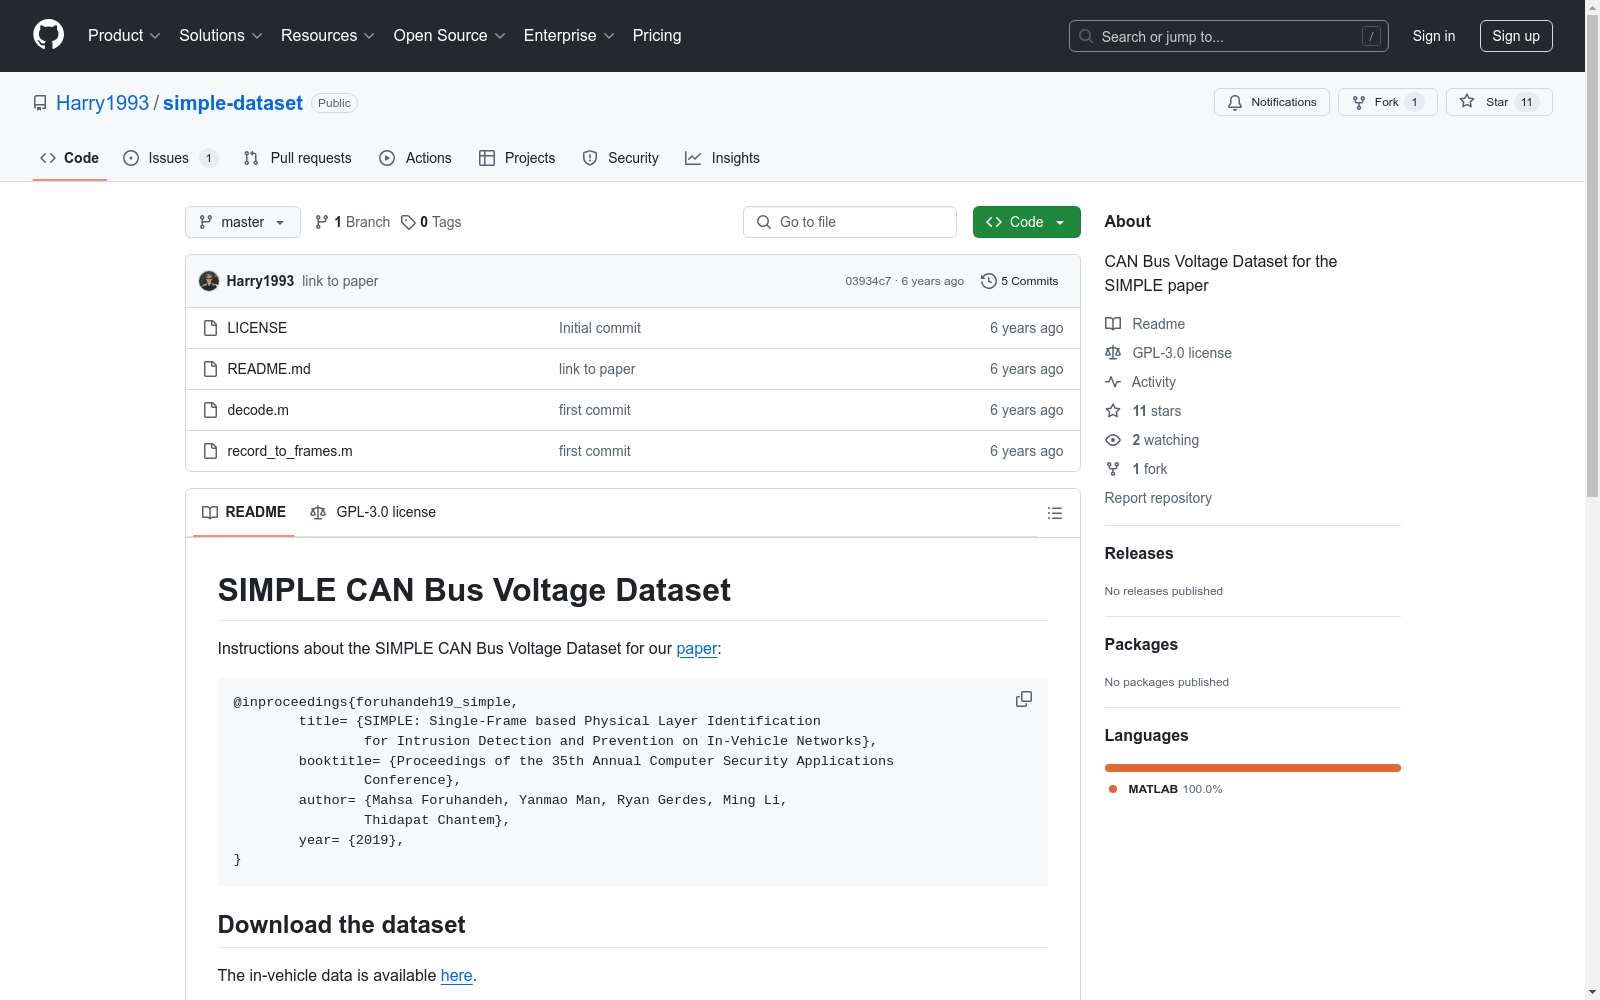Click the Notifications bell button

tap(1271, 102)
